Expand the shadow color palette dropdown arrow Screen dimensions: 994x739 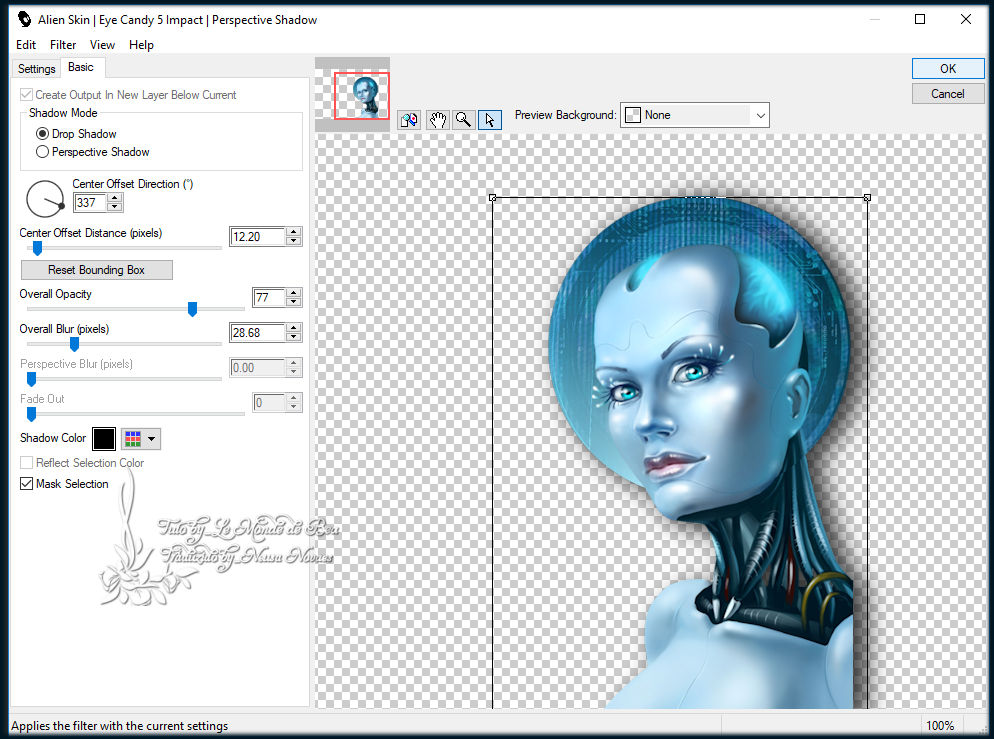pyautogui.click(x=152, y=439)
